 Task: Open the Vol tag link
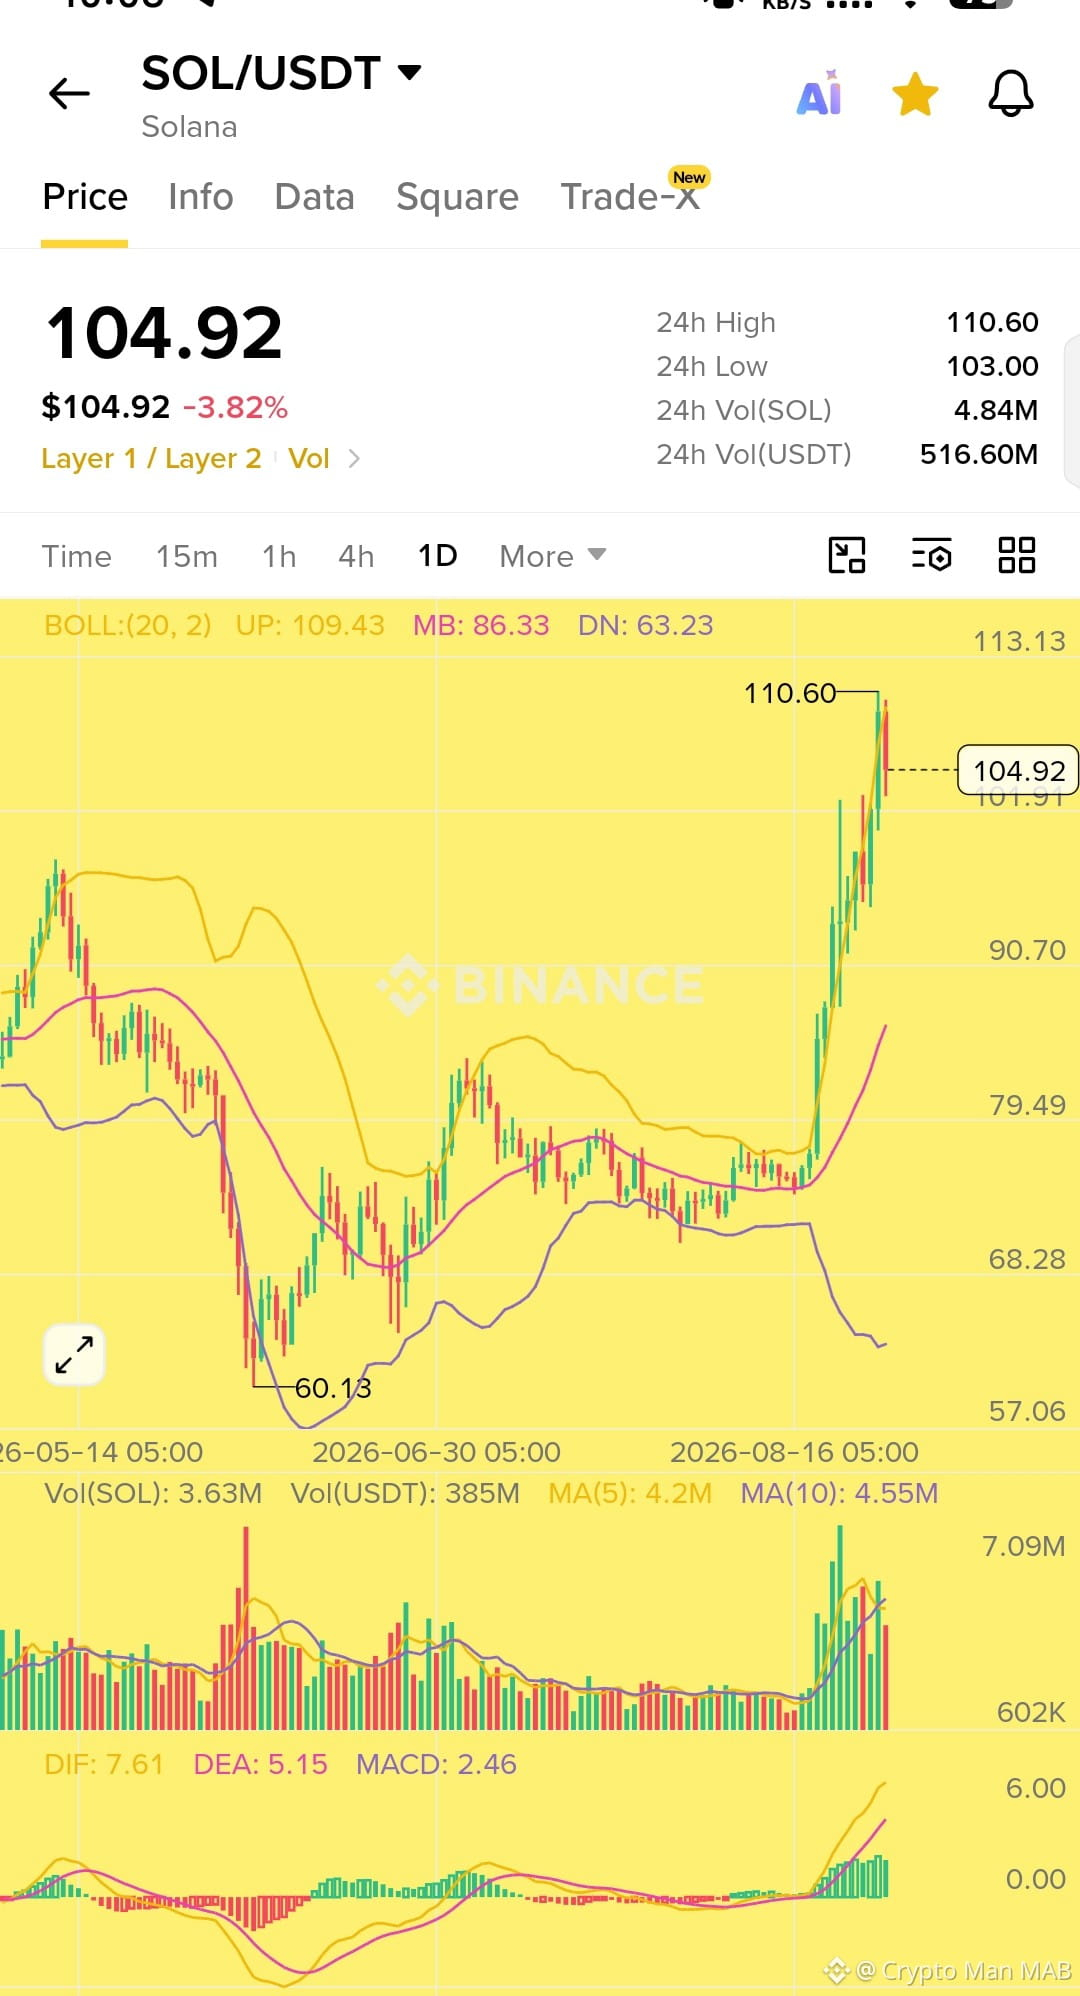309,458
